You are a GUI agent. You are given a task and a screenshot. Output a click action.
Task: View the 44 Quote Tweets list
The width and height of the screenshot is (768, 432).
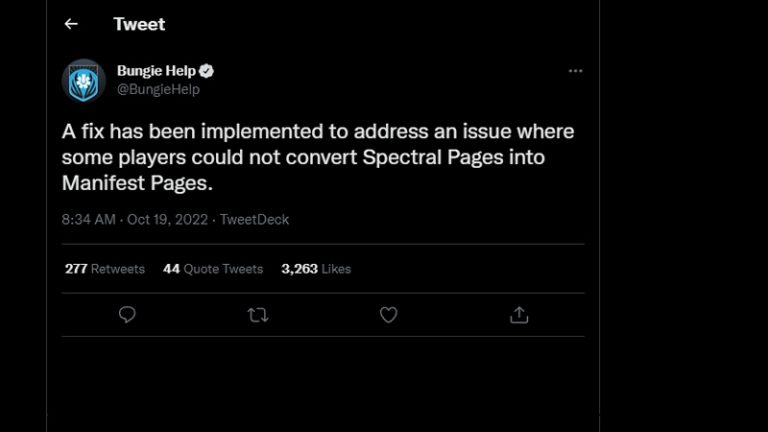tap(213, 269)
